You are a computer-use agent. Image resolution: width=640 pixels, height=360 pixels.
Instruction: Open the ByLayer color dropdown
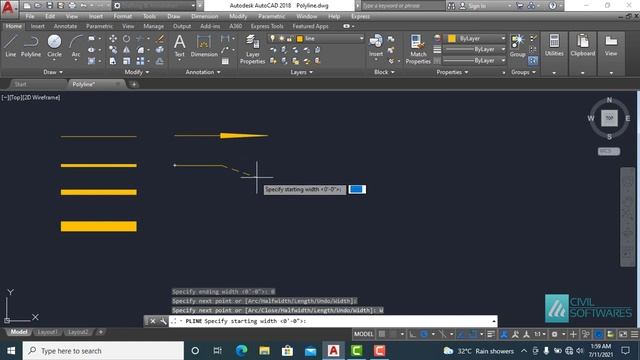tap(503, 38)
